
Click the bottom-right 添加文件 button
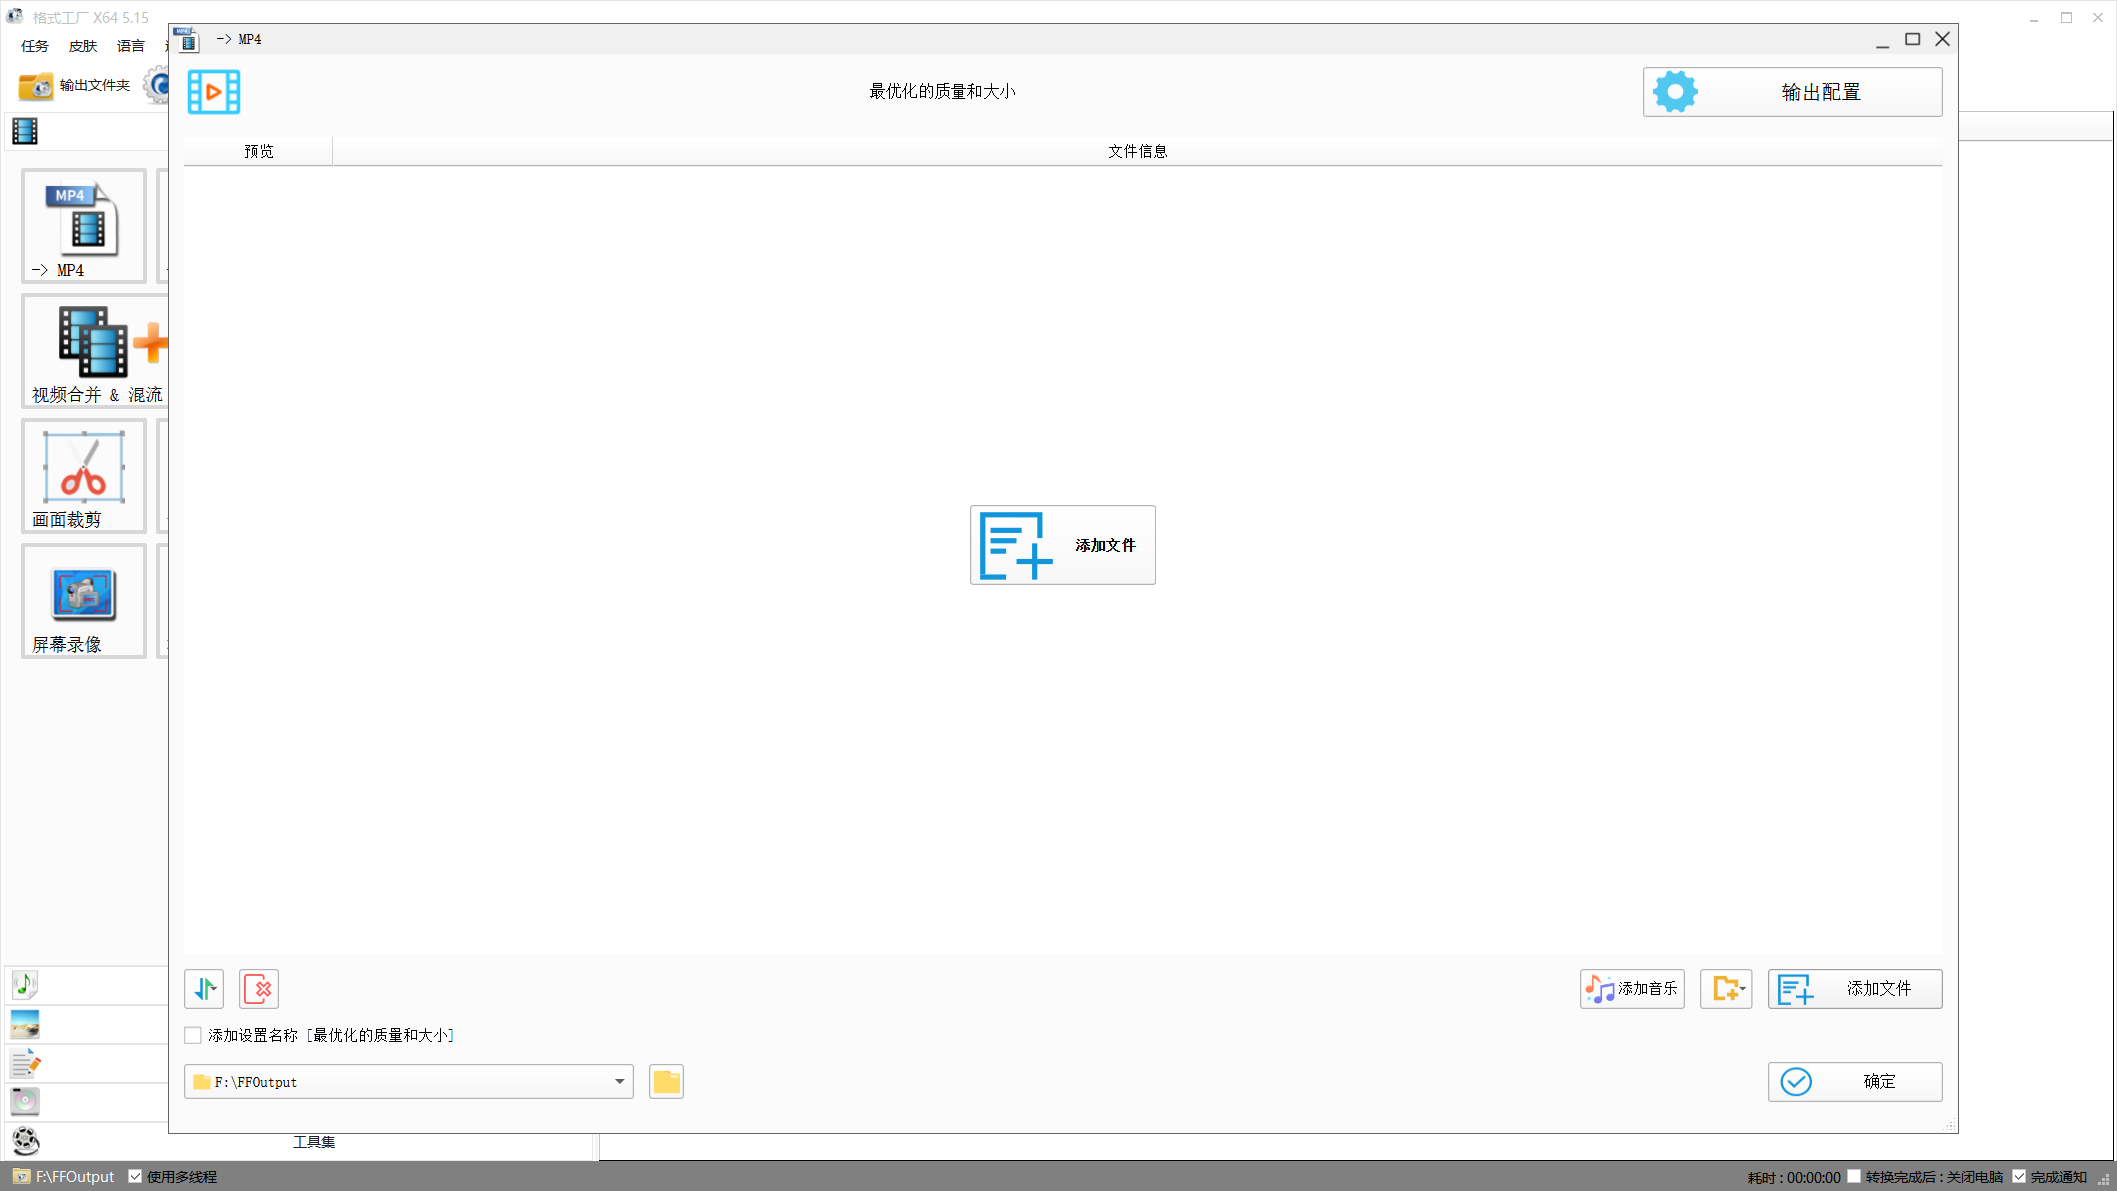tap(1854, 989)
